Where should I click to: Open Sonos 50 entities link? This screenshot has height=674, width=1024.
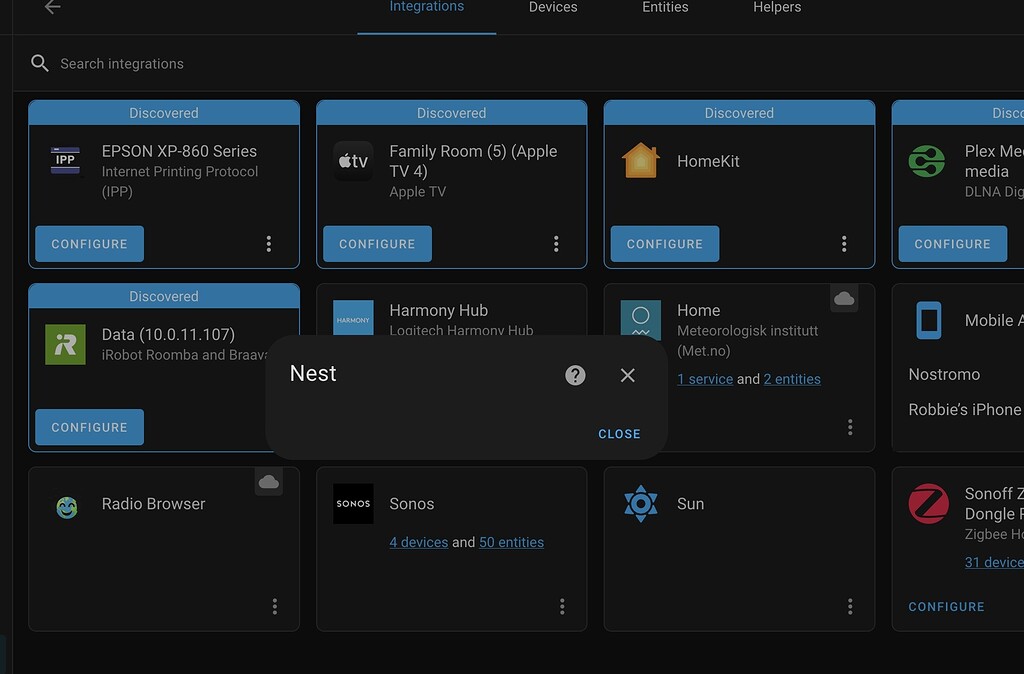point(511,542)
